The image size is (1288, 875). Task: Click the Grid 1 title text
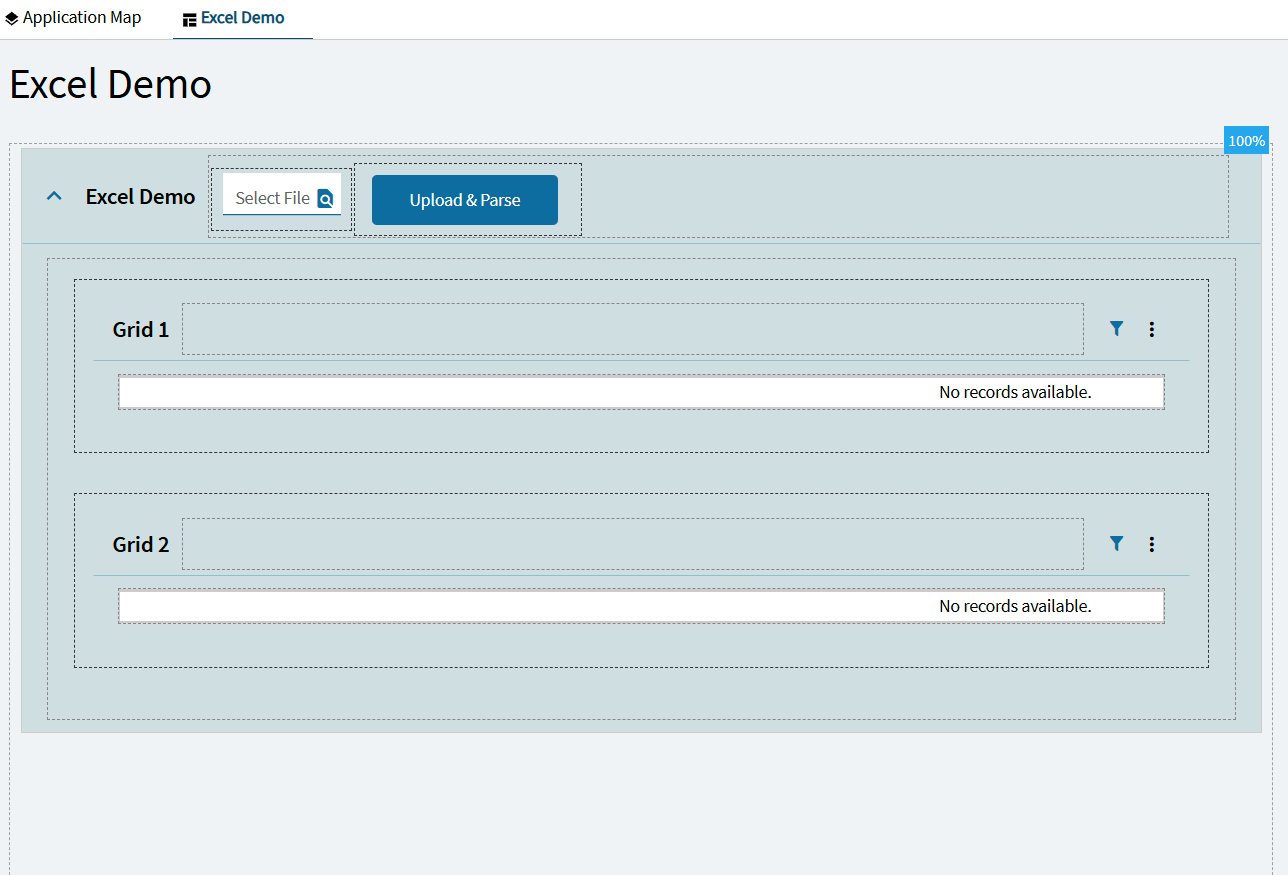point(141,329)
